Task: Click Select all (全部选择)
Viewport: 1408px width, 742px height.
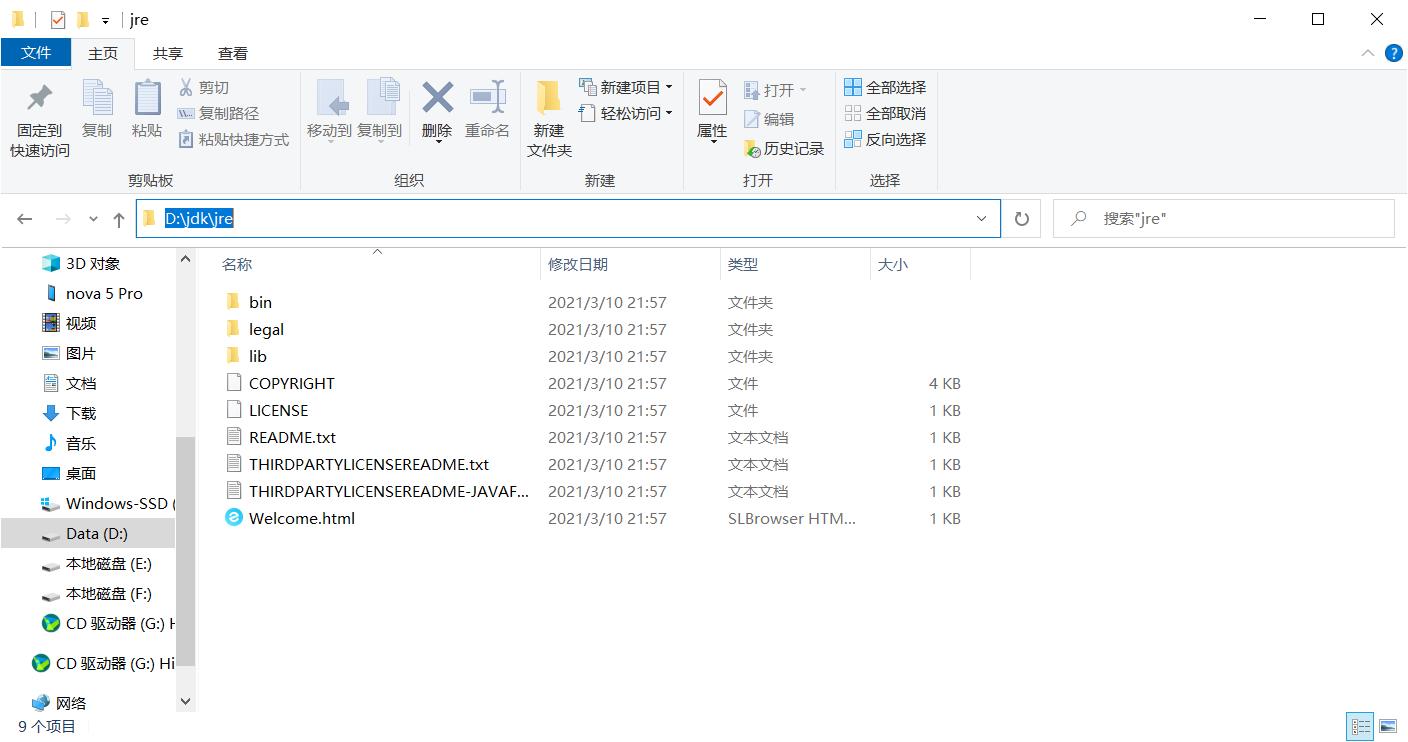Action: point(885,88)
